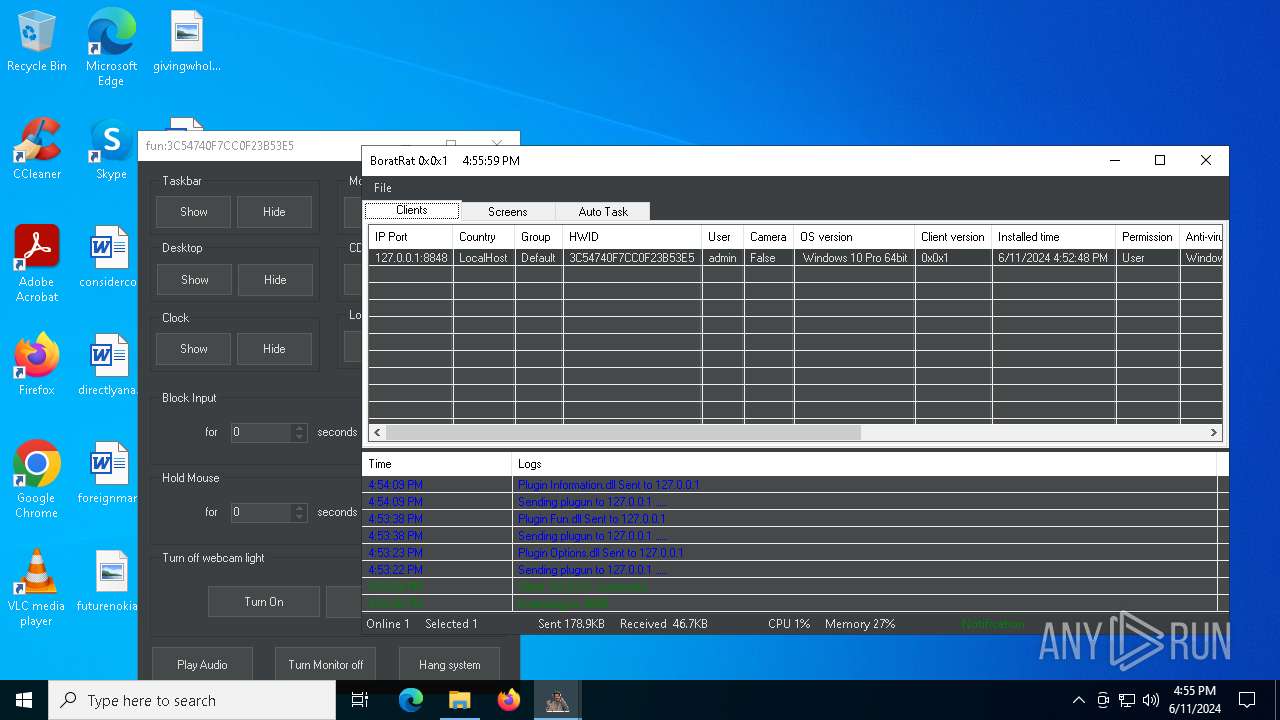1280x720 pixels.
Task: Open network status tray icon
Action: (x=1127, y=700)
